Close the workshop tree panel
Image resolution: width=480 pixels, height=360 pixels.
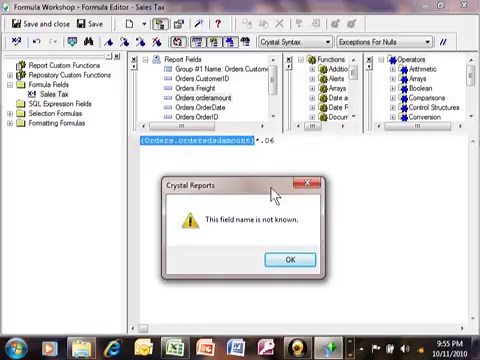tap(117, 56)
